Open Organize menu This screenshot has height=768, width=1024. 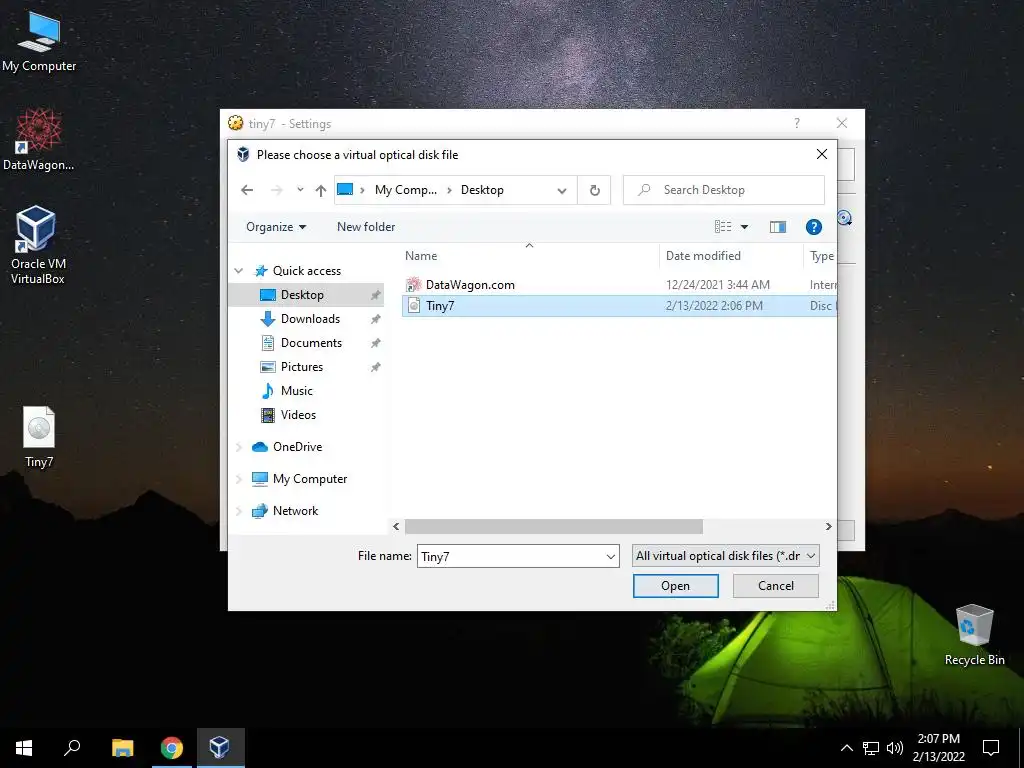point(276,227)
